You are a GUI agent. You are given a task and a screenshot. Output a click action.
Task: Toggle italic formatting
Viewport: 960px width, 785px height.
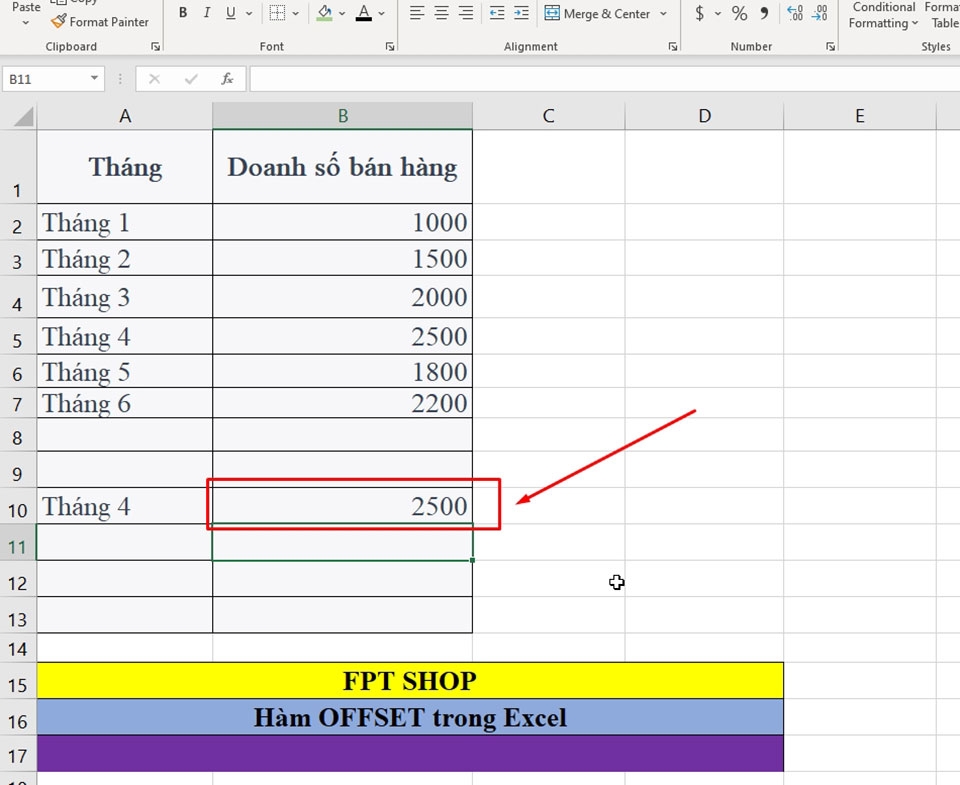pyautogui.click(x=207, y=13)
